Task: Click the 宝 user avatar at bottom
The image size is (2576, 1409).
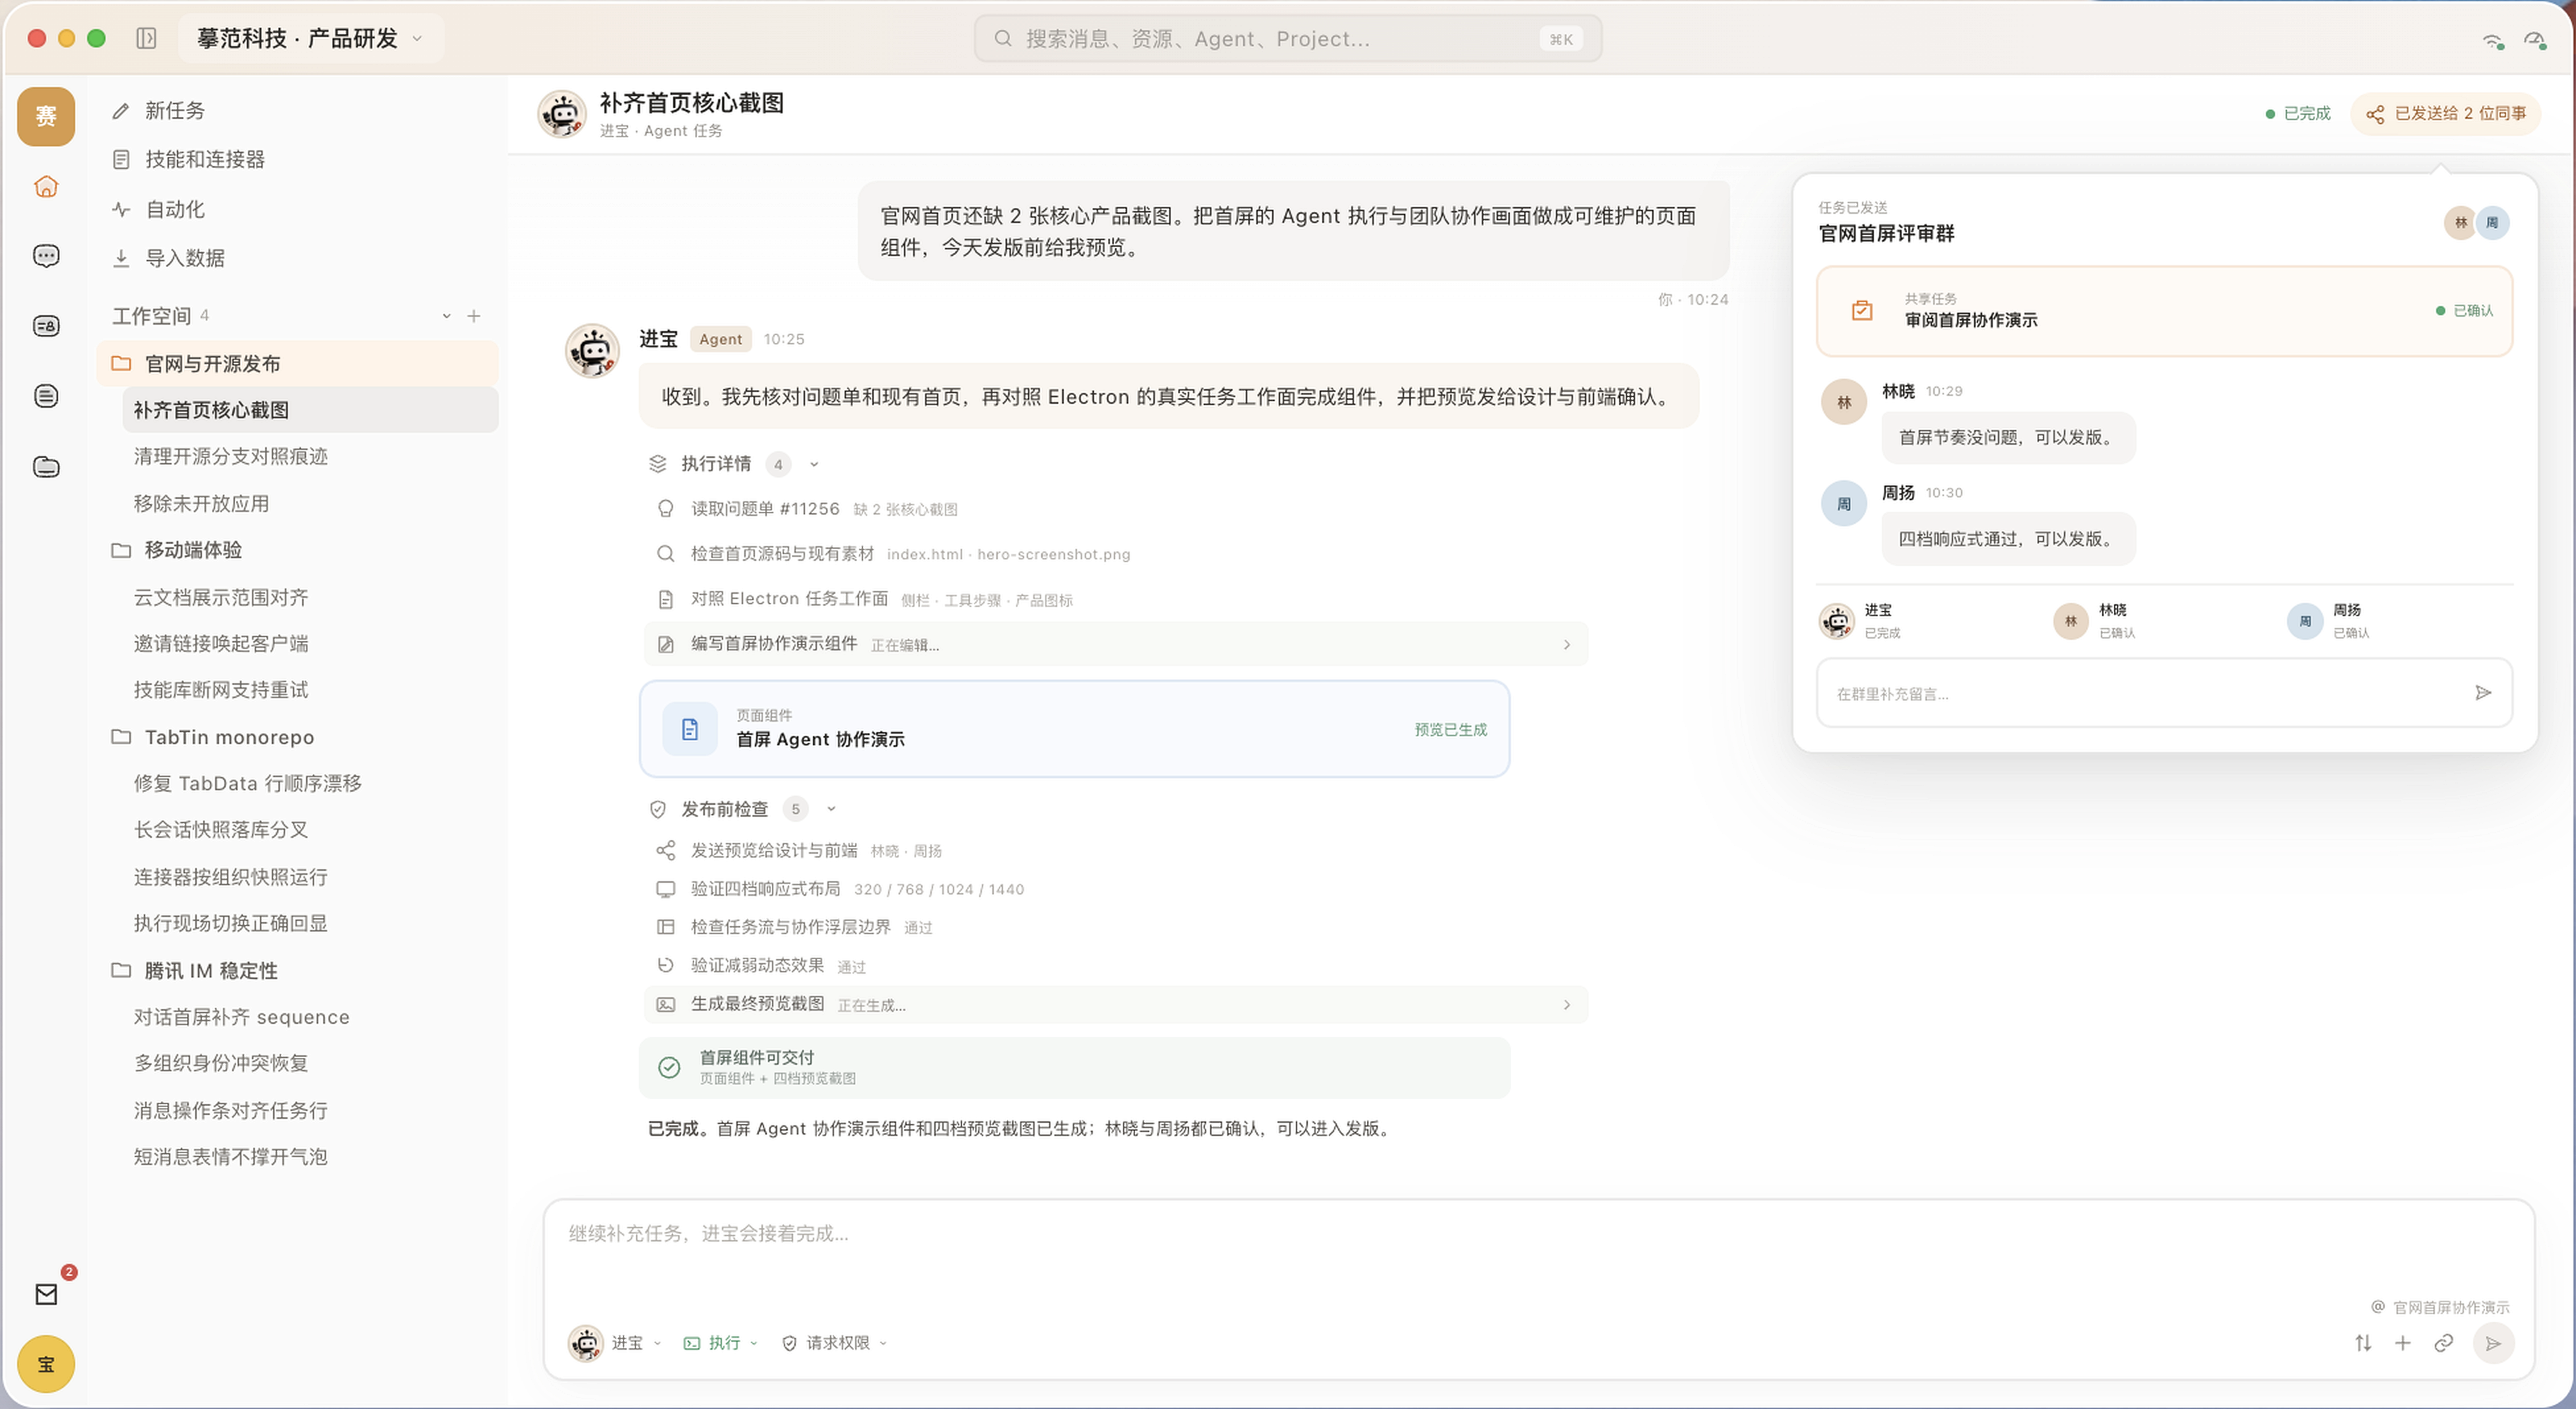Action: [x=46, y=1364]
